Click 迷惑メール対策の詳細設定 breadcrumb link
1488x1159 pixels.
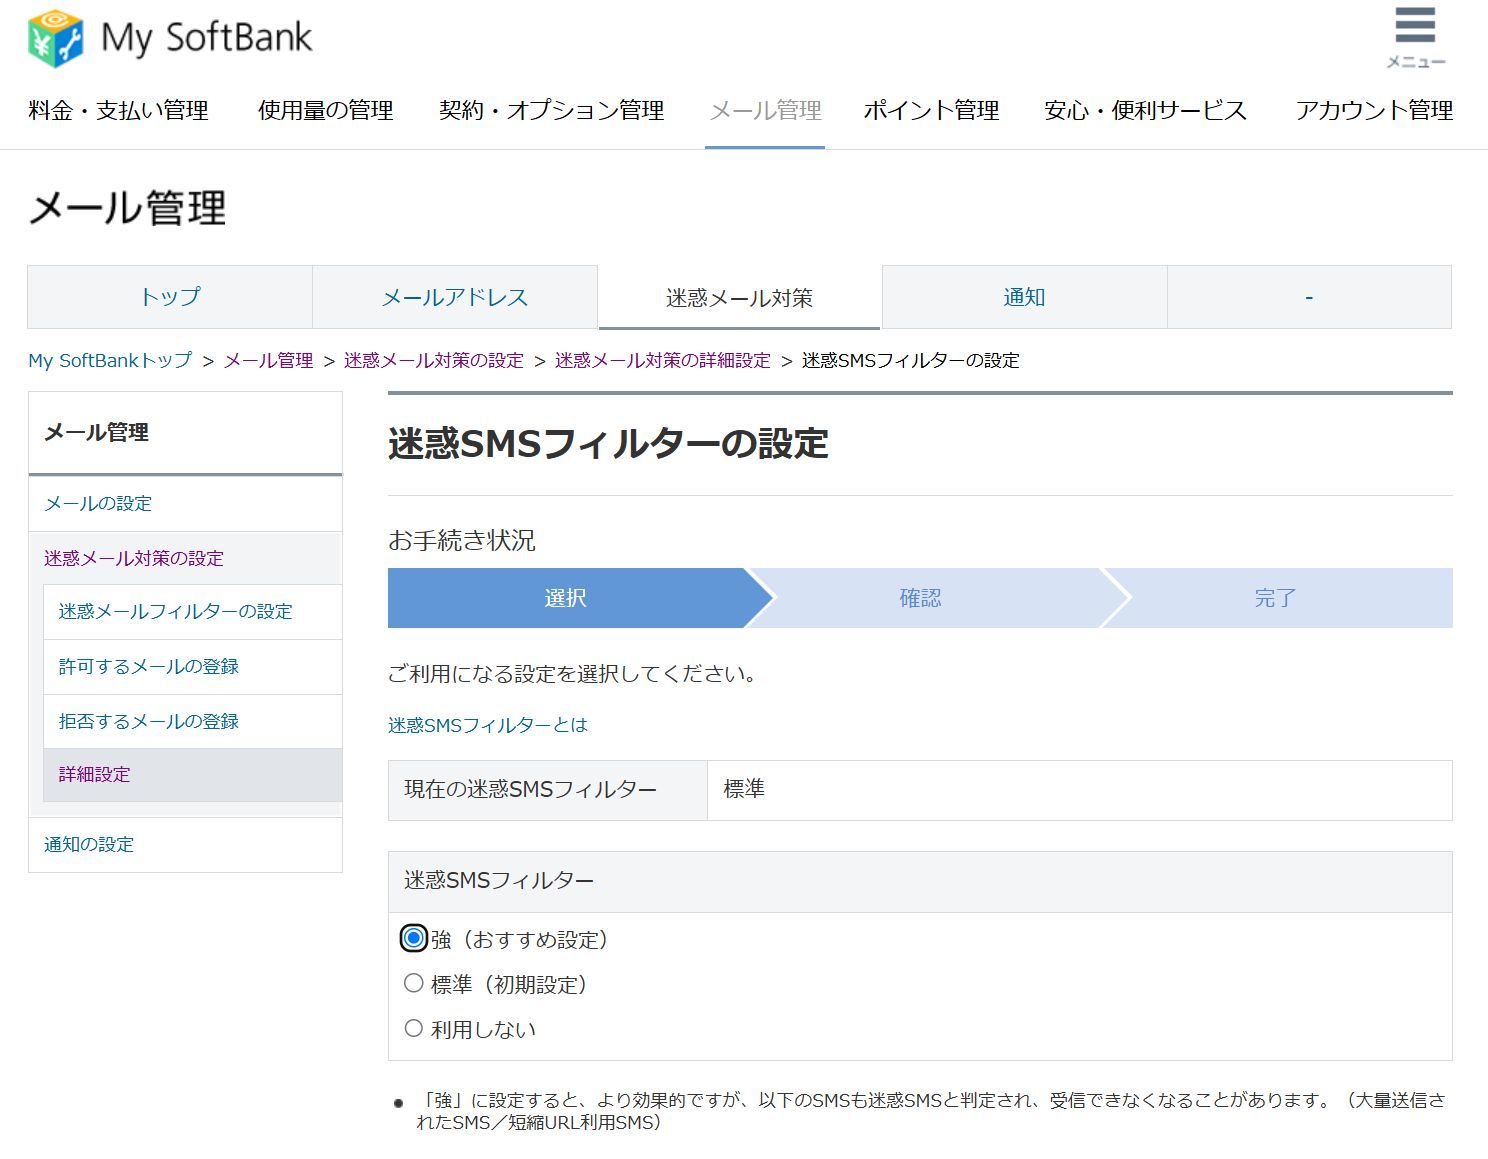tap(662, 360)
